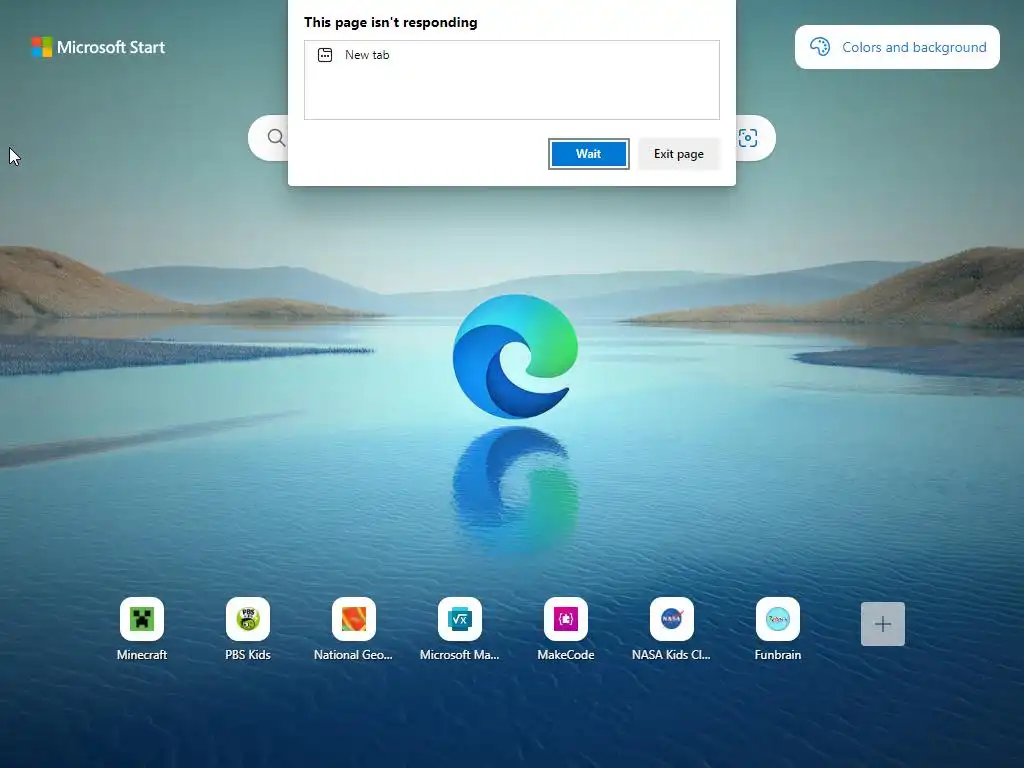Click the MakeCode label text

point(566,655)
